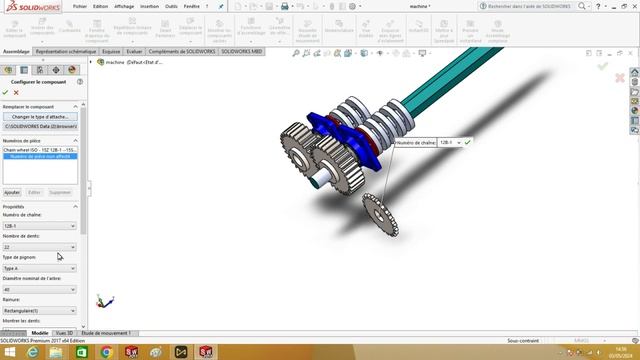The image size is (640, 360).
Task: Open the Options gear icon in top toolbar
Action: coord(352,6)
